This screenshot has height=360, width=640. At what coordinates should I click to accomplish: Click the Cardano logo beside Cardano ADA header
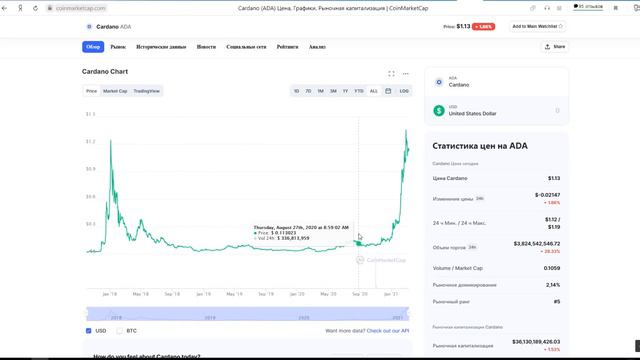pyautogui.click(x=89, y=27)
